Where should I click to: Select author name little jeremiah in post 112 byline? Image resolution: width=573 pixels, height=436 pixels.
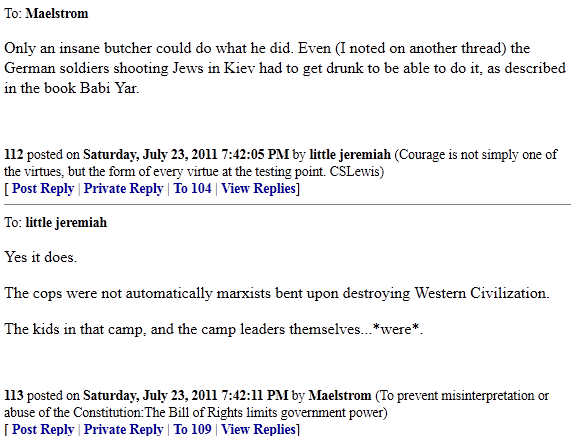click(350, 155)
